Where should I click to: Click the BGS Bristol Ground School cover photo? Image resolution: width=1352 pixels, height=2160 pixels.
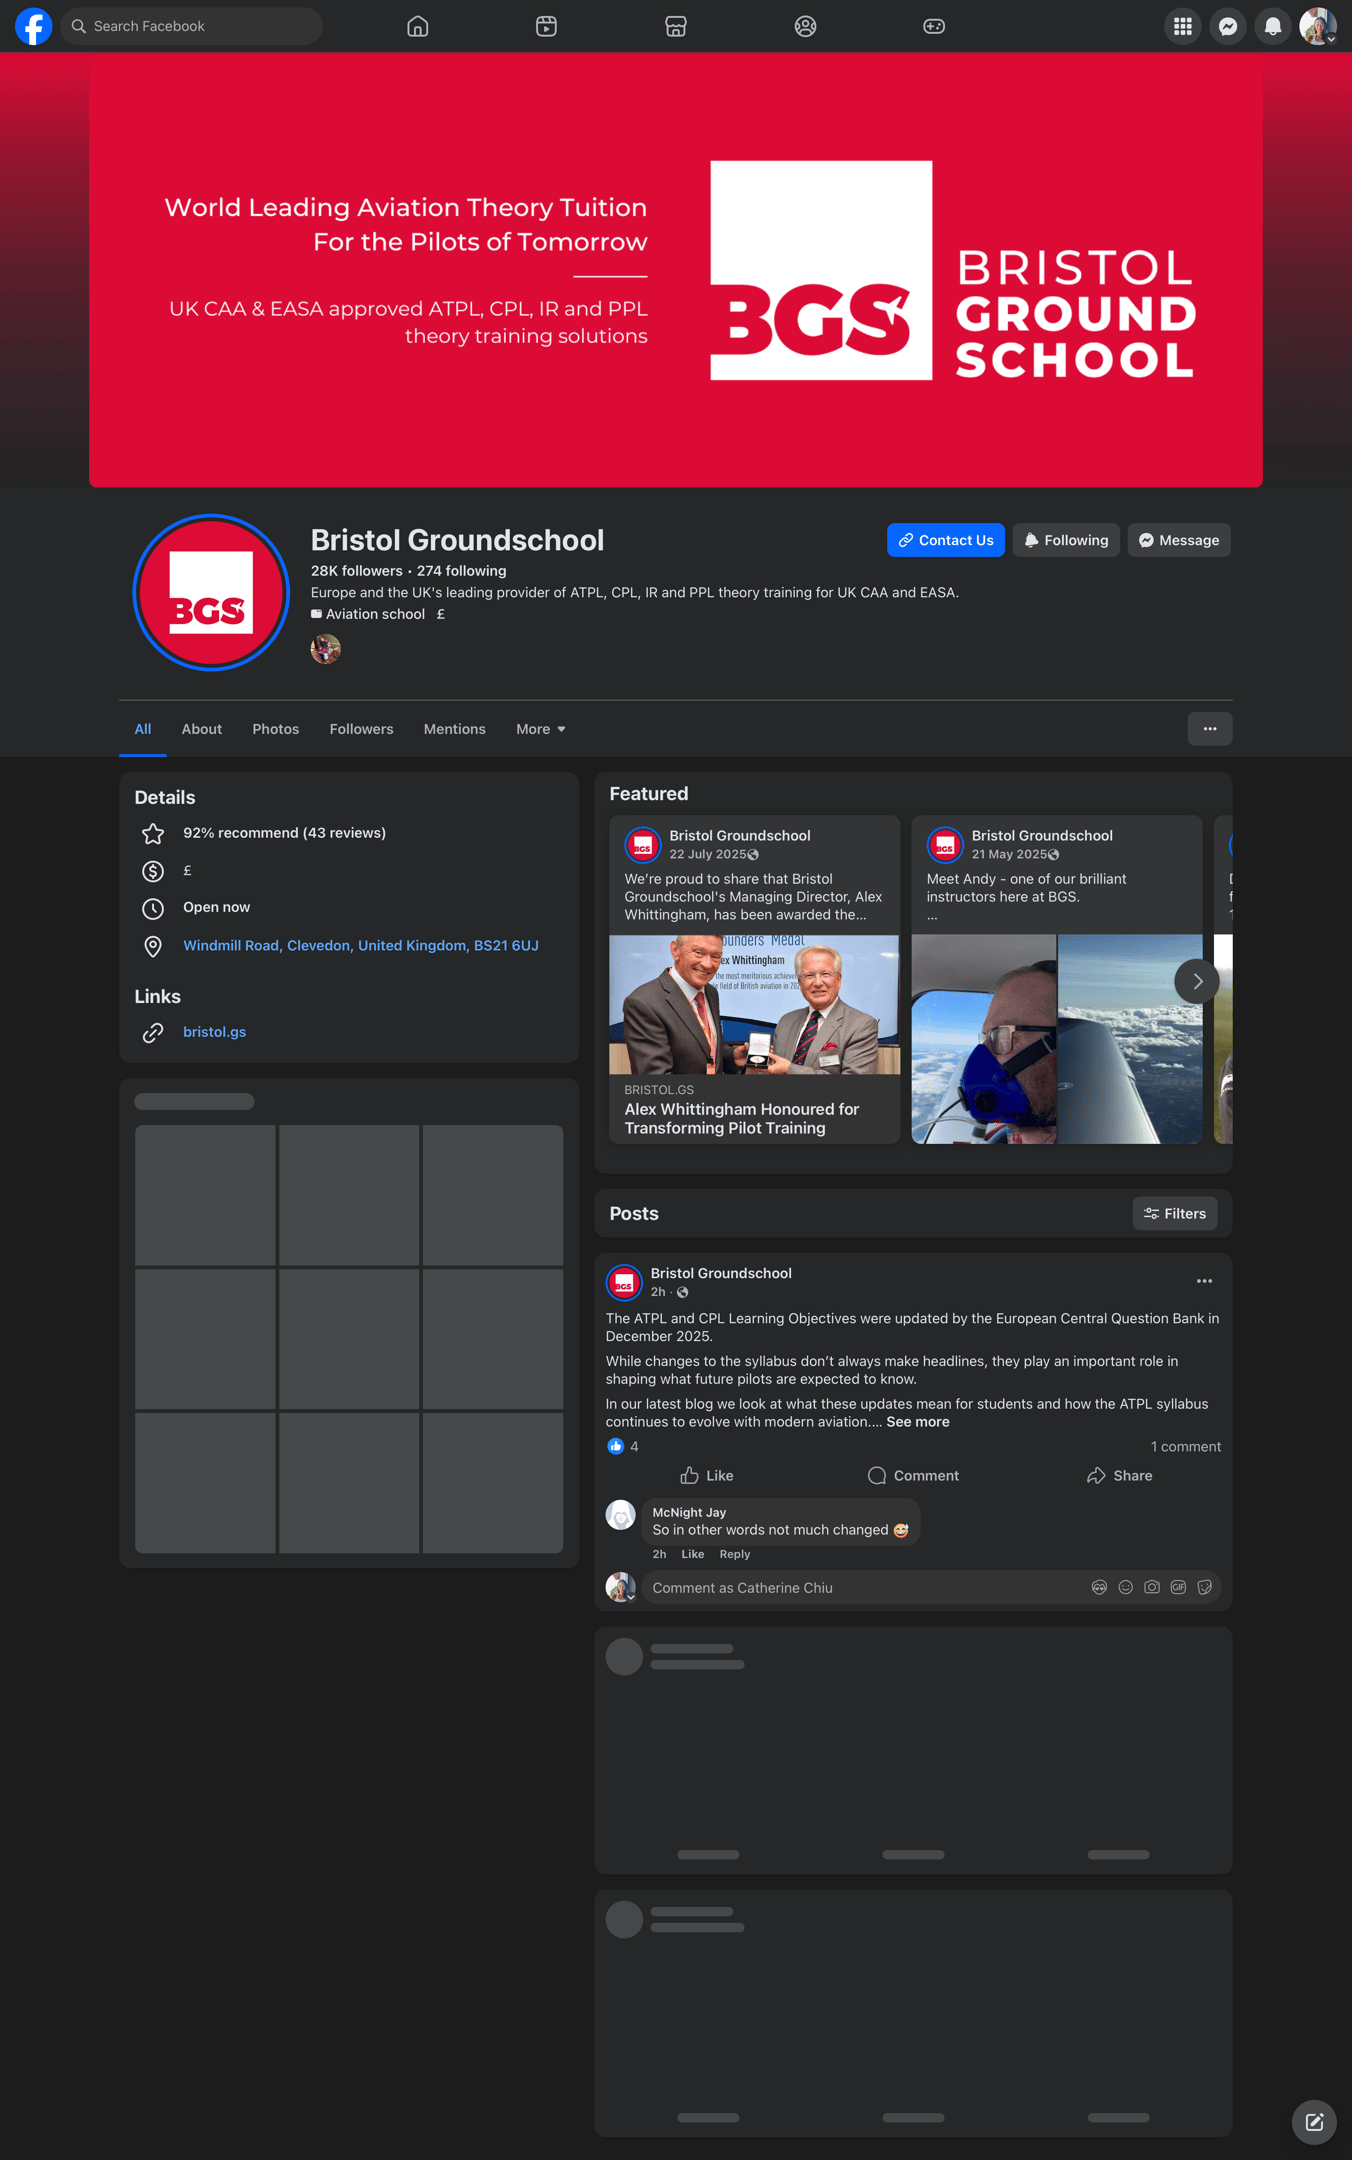pos(676,270)
